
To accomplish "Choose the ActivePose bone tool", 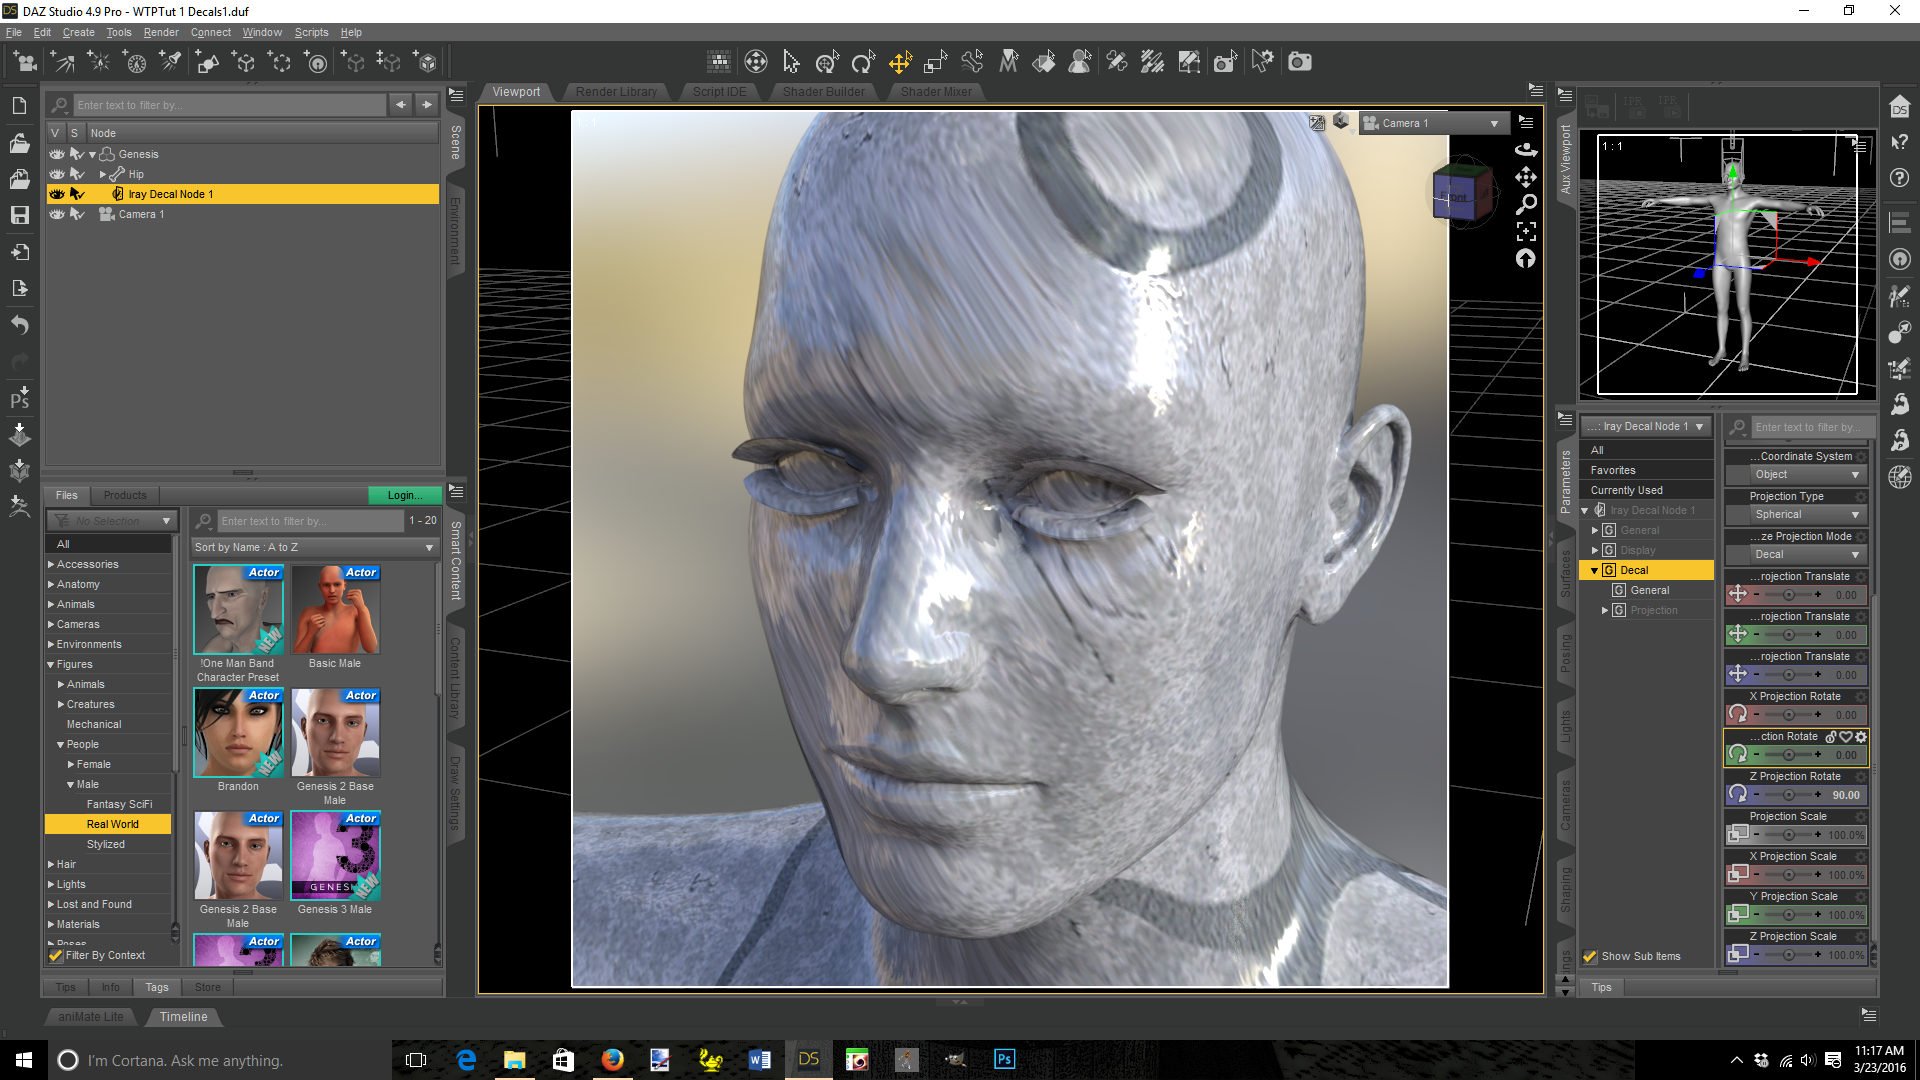I will coord(972,62).
